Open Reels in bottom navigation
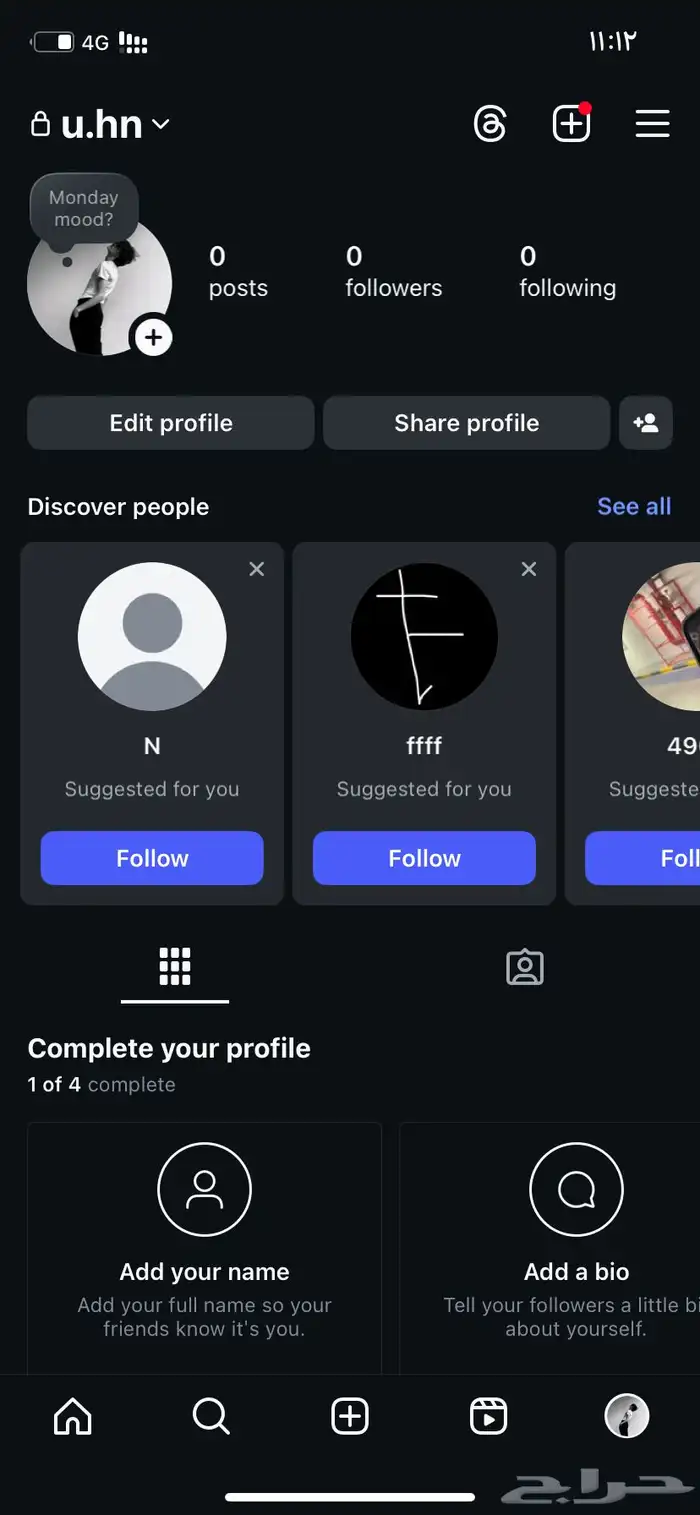 click(x=488, y=1416)
